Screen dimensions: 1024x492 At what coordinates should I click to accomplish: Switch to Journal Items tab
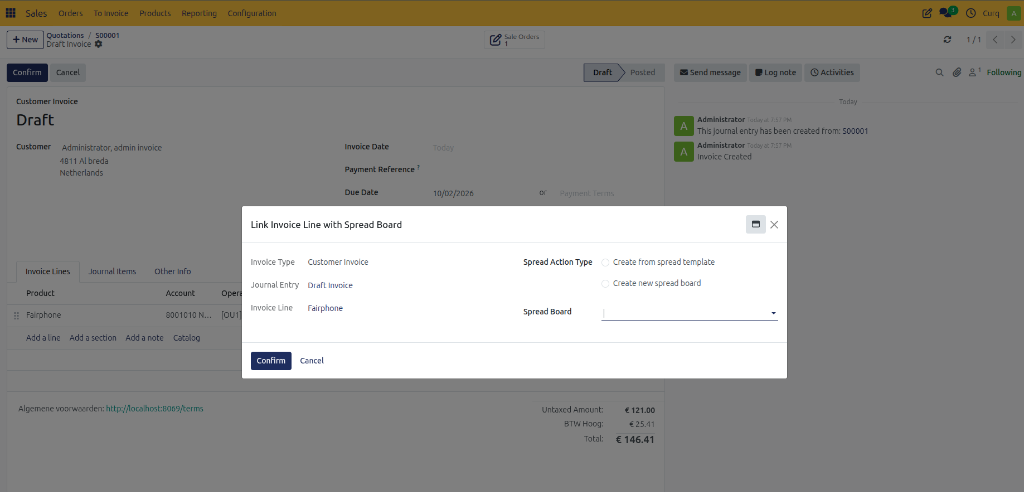(x=112, y=271)
